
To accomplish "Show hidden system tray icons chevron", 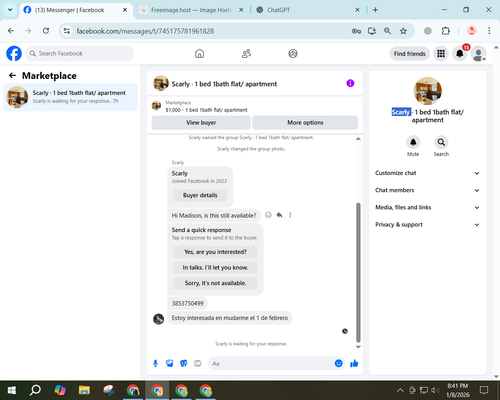I will [x=400, y=390].
